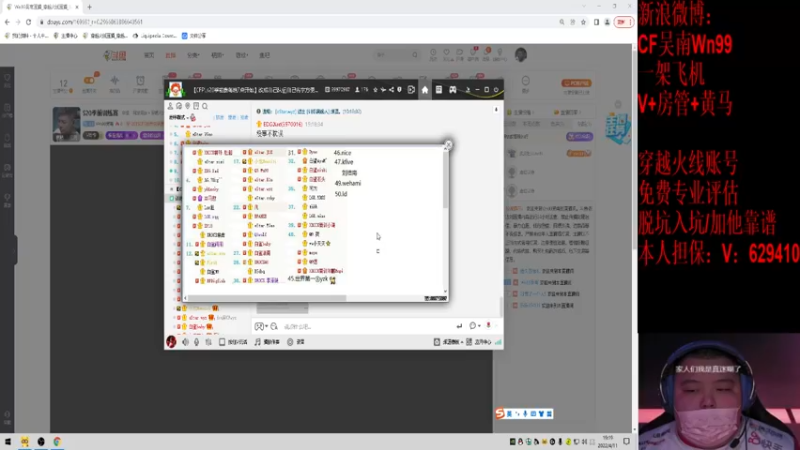Click the popup scroll-left arrow

tap(186, 298)
